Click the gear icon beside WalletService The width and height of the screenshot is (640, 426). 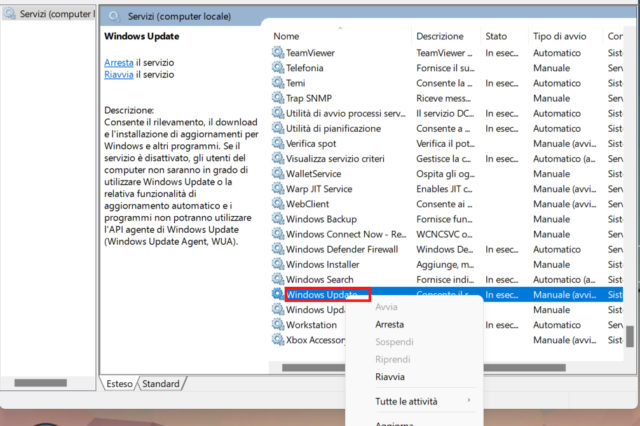point(278,173)
